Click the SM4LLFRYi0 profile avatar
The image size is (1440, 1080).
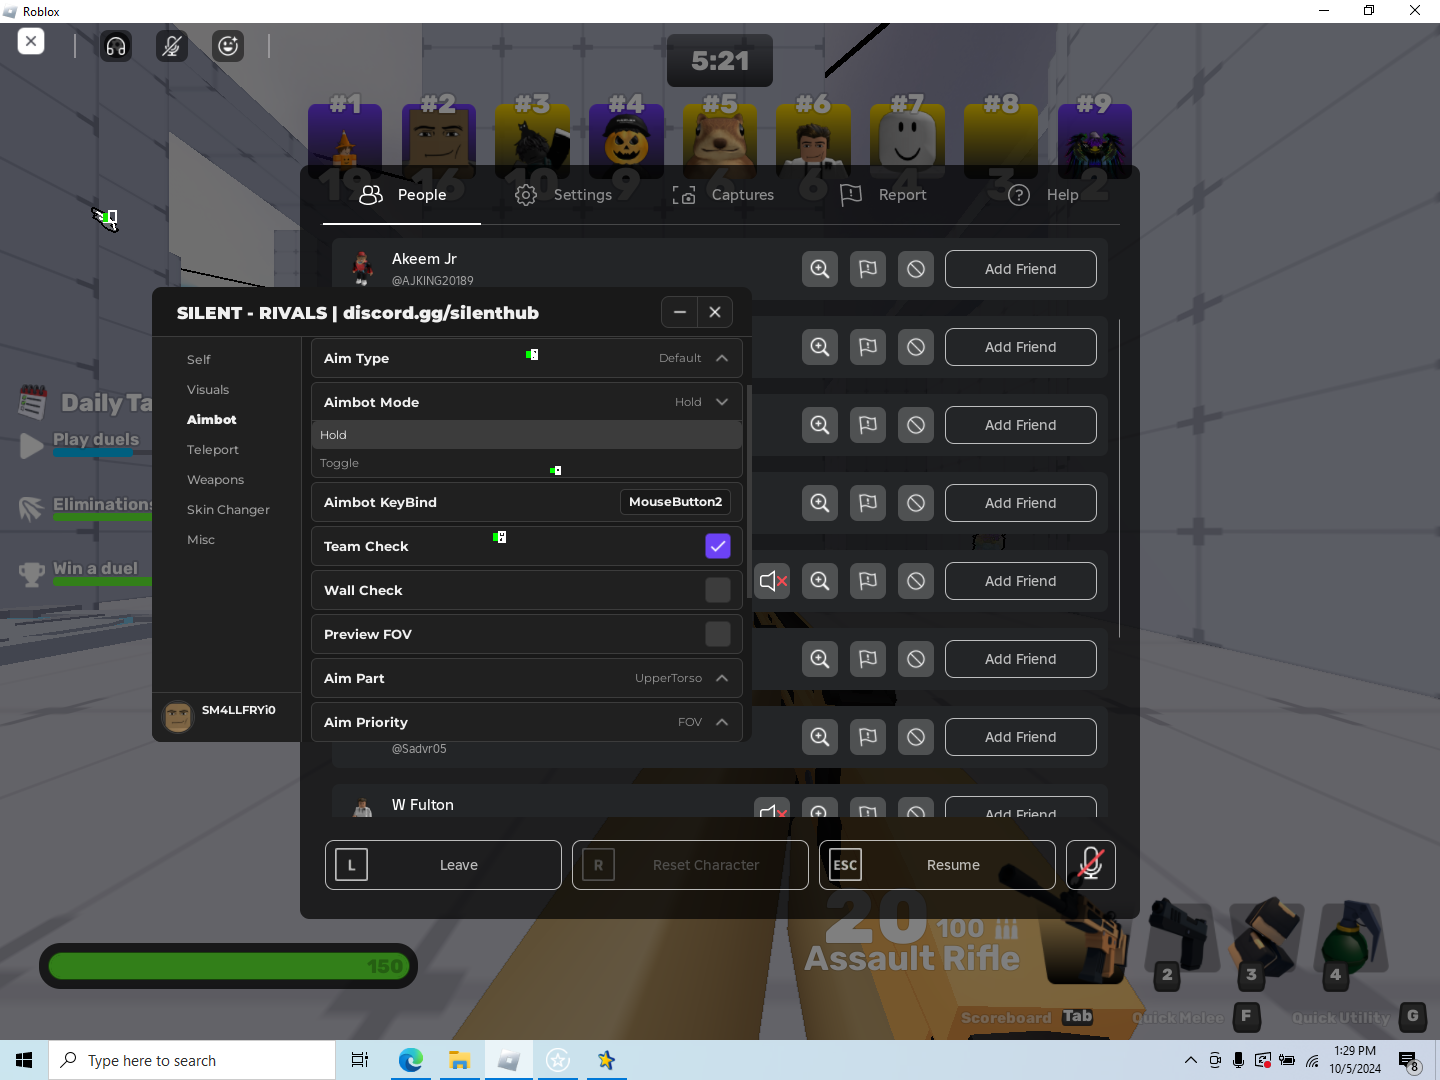point(178,716)
